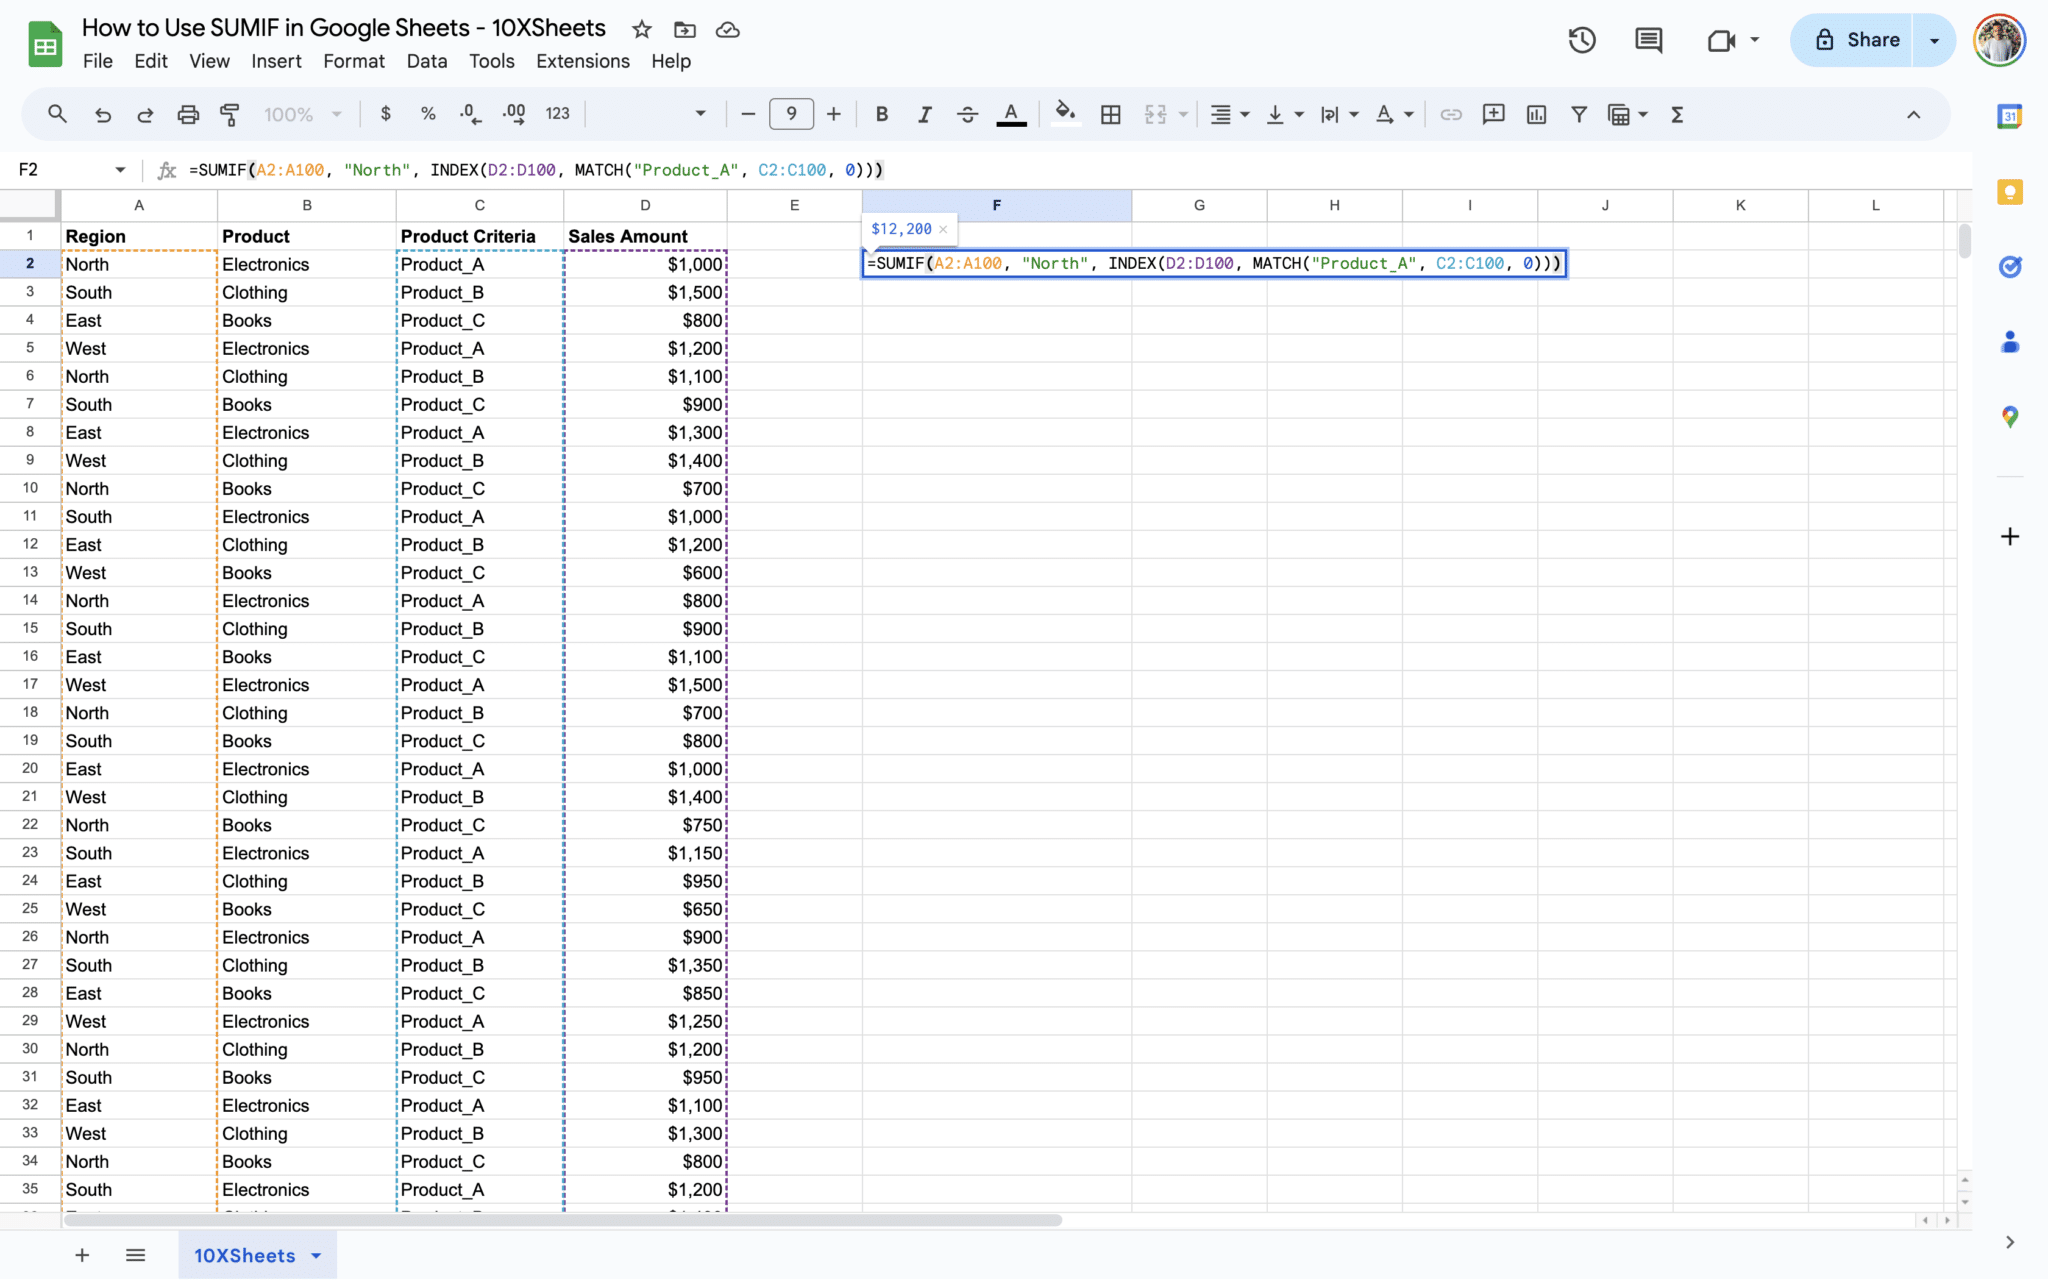The image size is (2048, 1280).
Task: Insert link using toolbar icon
Action: tap(1450, 114)
